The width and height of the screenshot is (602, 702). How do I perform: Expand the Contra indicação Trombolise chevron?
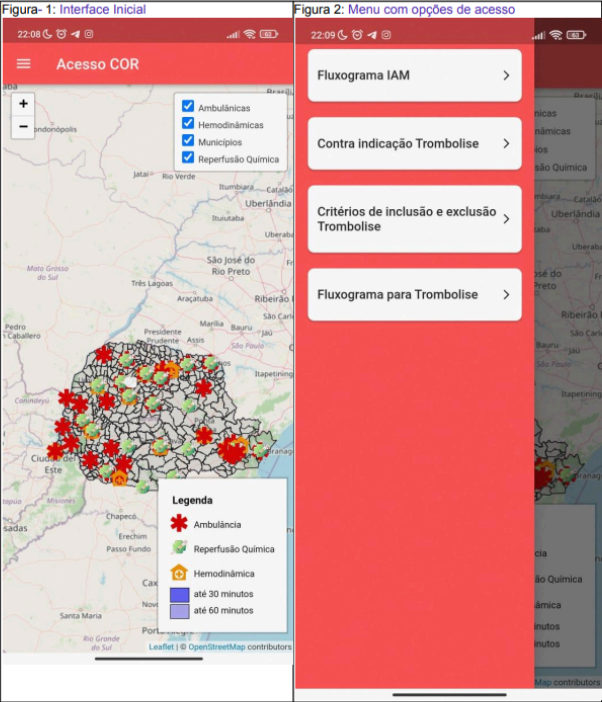(506, 143)
